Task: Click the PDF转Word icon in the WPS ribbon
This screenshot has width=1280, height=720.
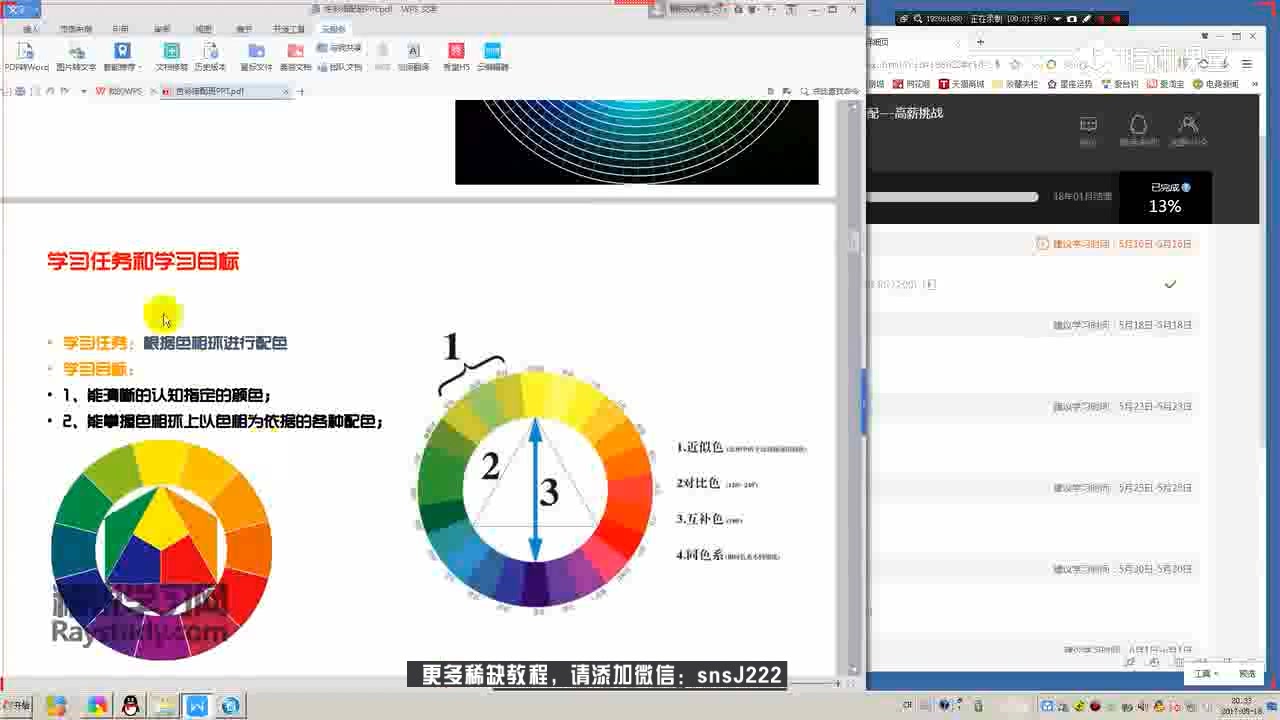Action: click(x=26, y=51)
